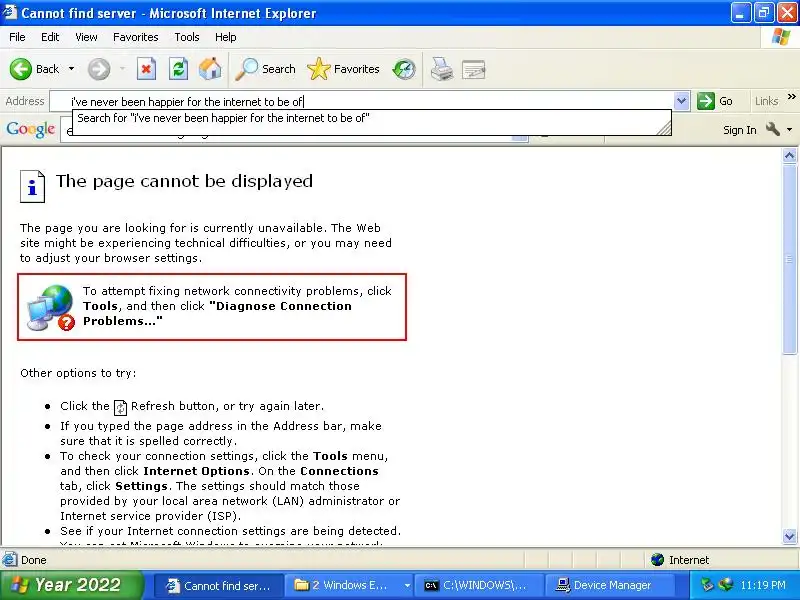The width and height of the screenshot is (800, 600).
Task: Click the Done status bar text
Action: coord(34,560)
